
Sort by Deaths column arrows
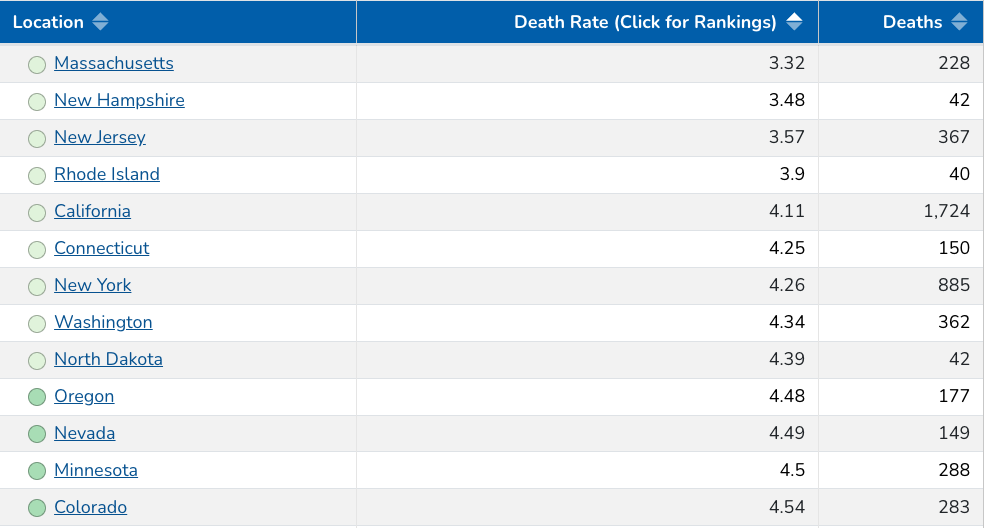coord(959,22)
